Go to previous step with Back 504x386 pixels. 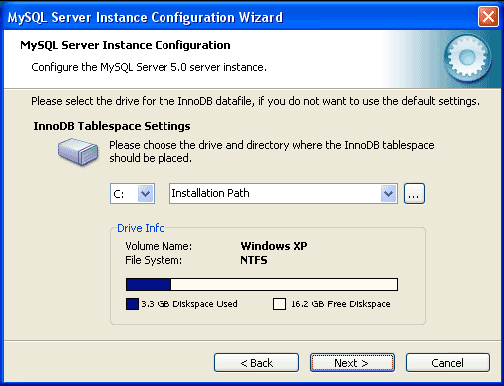256,363
